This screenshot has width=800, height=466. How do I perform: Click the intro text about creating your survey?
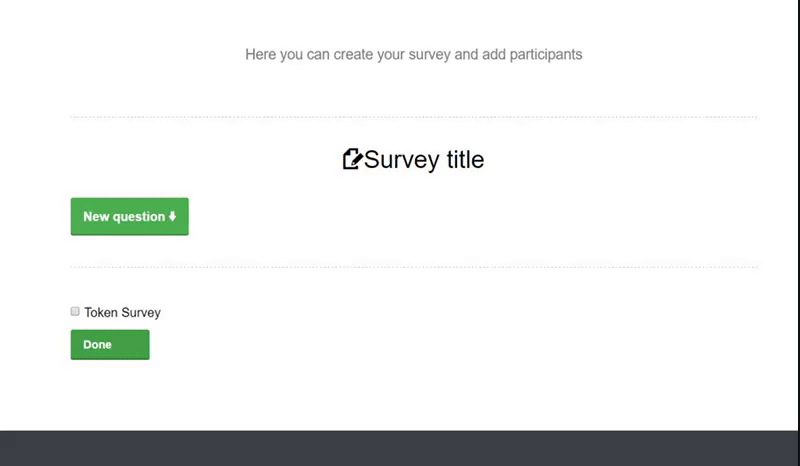point(413,54)
